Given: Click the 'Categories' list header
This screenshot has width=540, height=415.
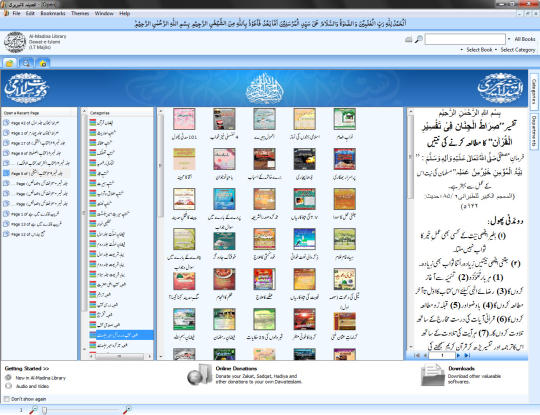Looking at the screenshot, I should pos(100,113).
